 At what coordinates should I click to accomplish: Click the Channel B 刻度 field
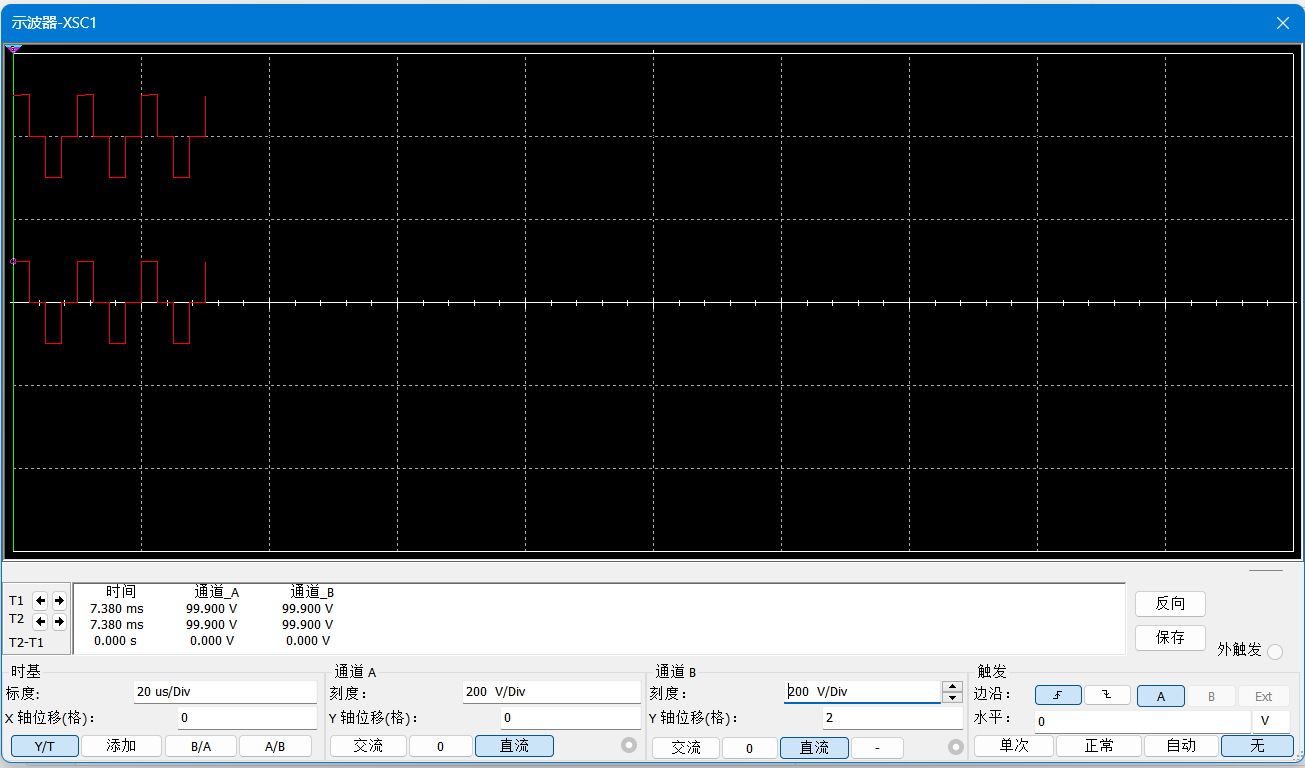coord(863,692)
